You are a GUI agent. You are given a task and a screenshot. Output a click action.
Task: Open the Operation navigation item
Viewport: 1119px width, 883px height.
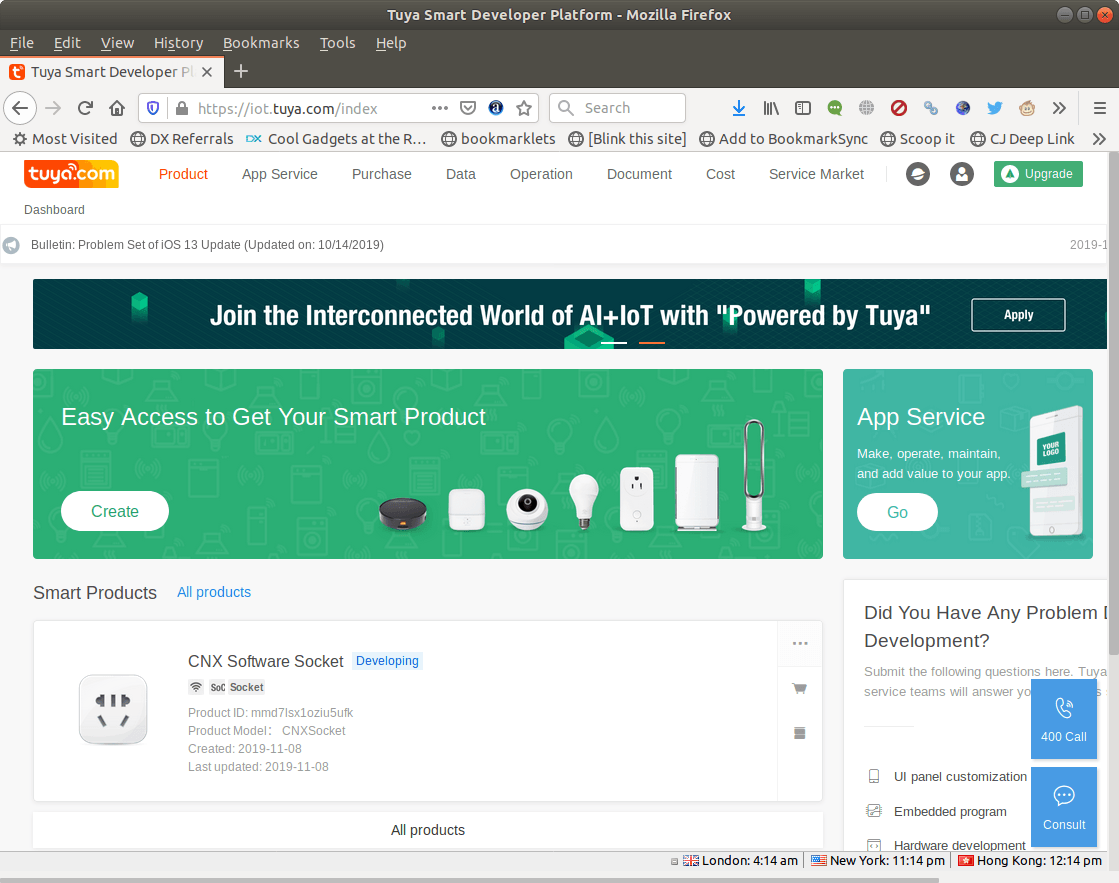pyautogui.click(x=542, y=174)
